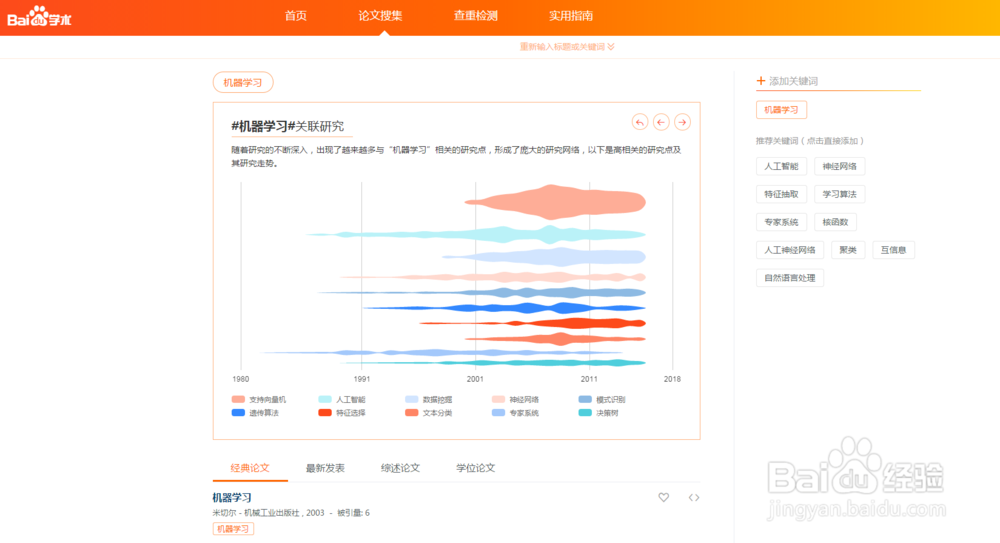The image size is (1000, 543).
Task: Add recommended keyword 专家系统
Action: coord(781,222)
